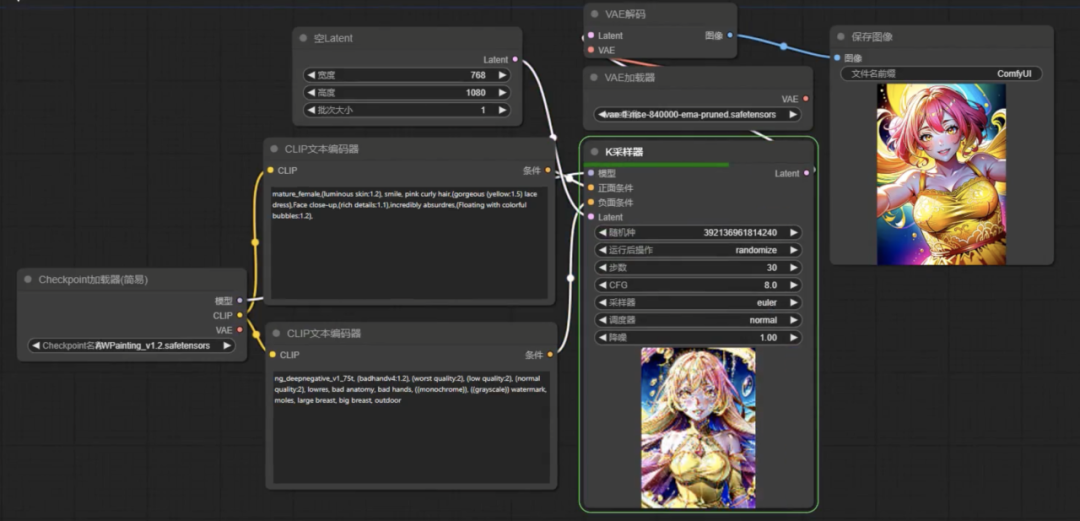This screenshot has width=1080, height=521.
Task: Decrease 宽度 with its left arrow
Action: [x=311, y=75]
